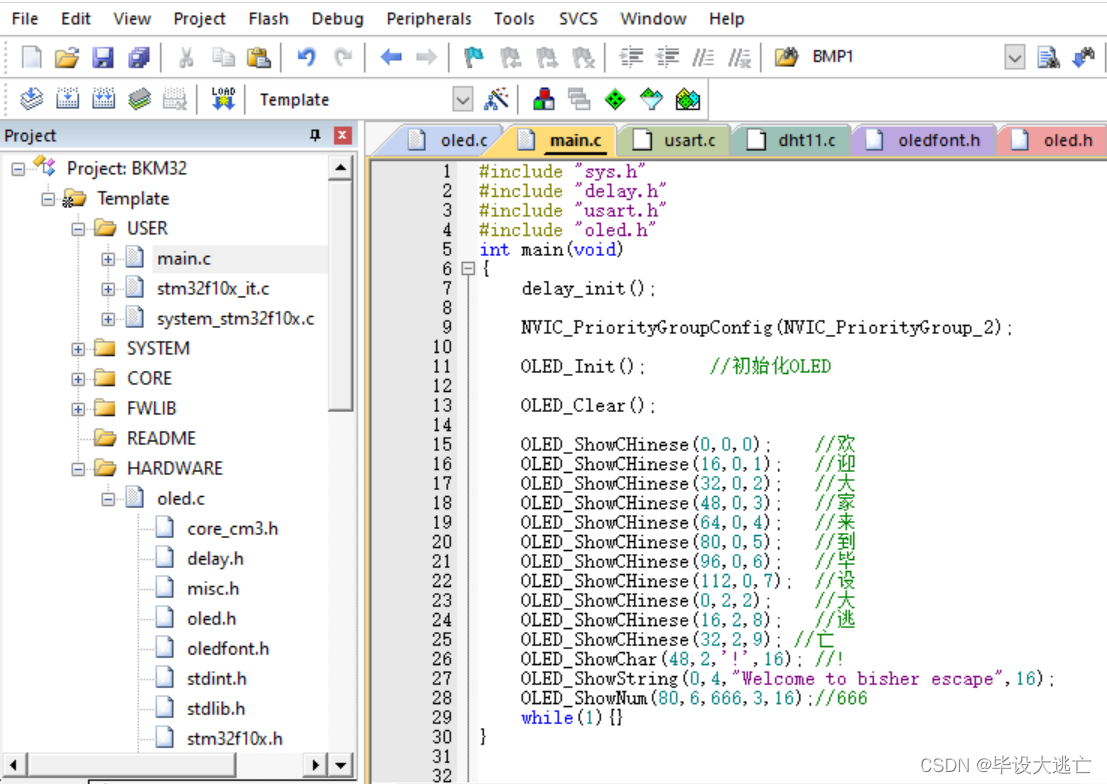Open Manage Run-Time Environment green diamond icon
This screenshot has height=784, width=1107.
tap(615, 99)
